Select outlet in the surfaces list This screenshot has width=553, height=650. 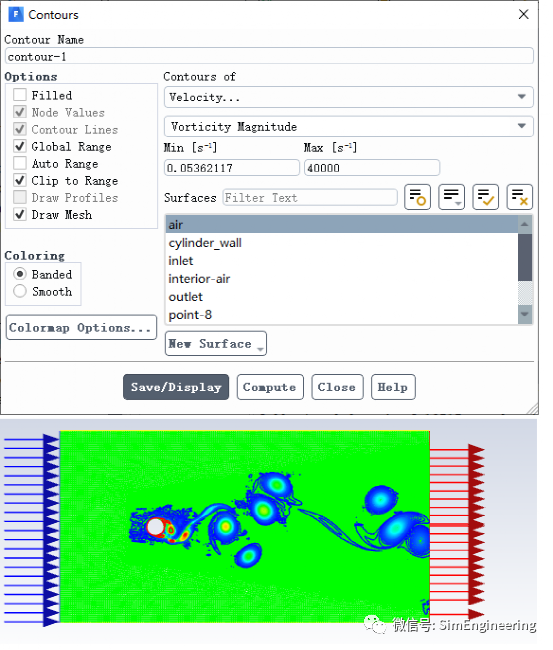342,297
